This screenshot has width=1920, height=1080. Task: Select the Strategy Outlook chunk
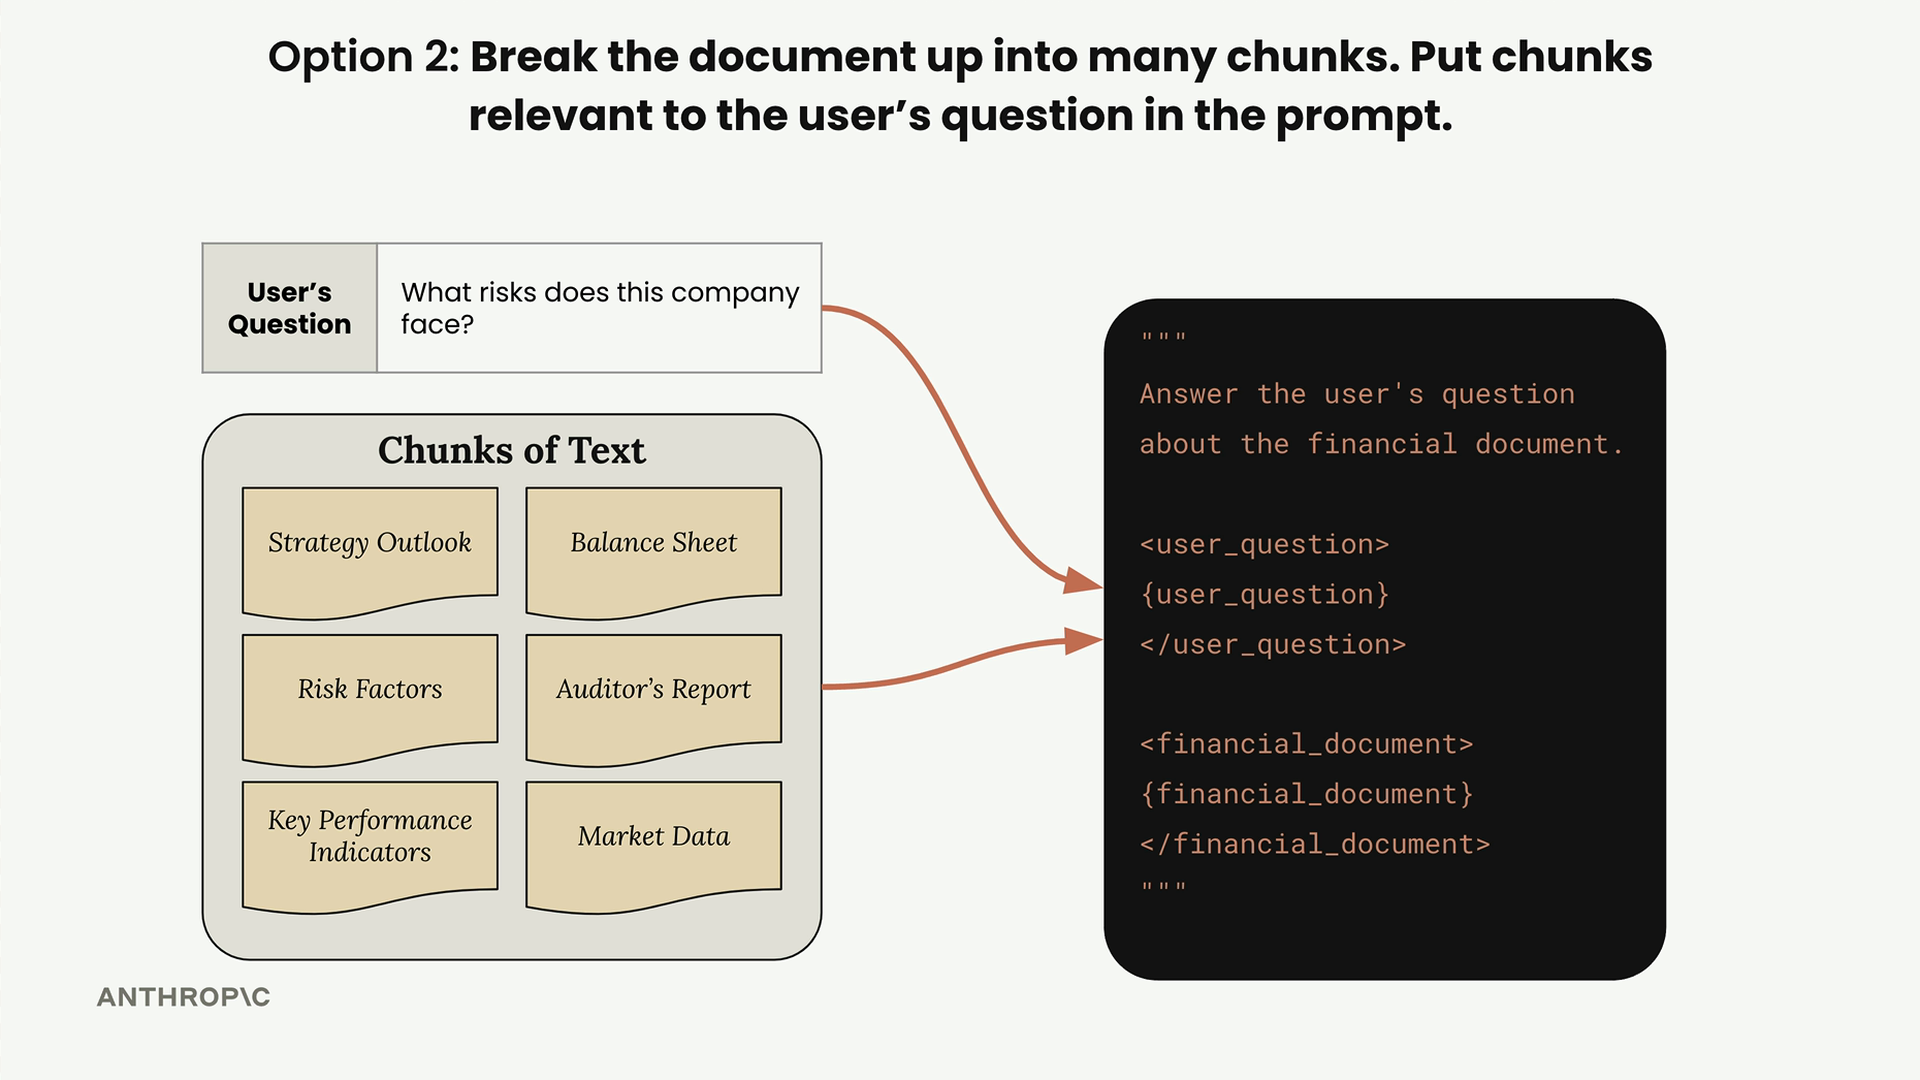370,553
